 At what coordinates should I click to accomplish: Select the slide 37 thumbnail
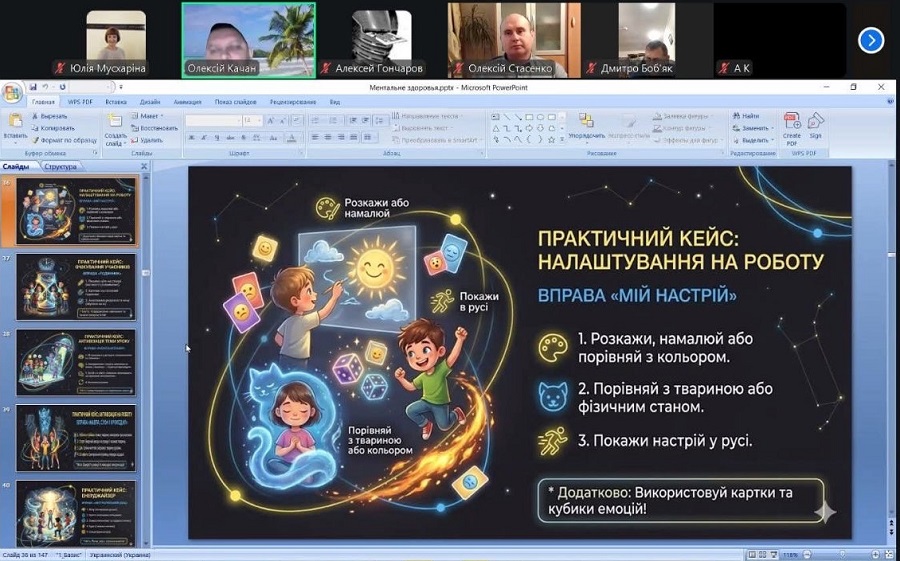76,286
